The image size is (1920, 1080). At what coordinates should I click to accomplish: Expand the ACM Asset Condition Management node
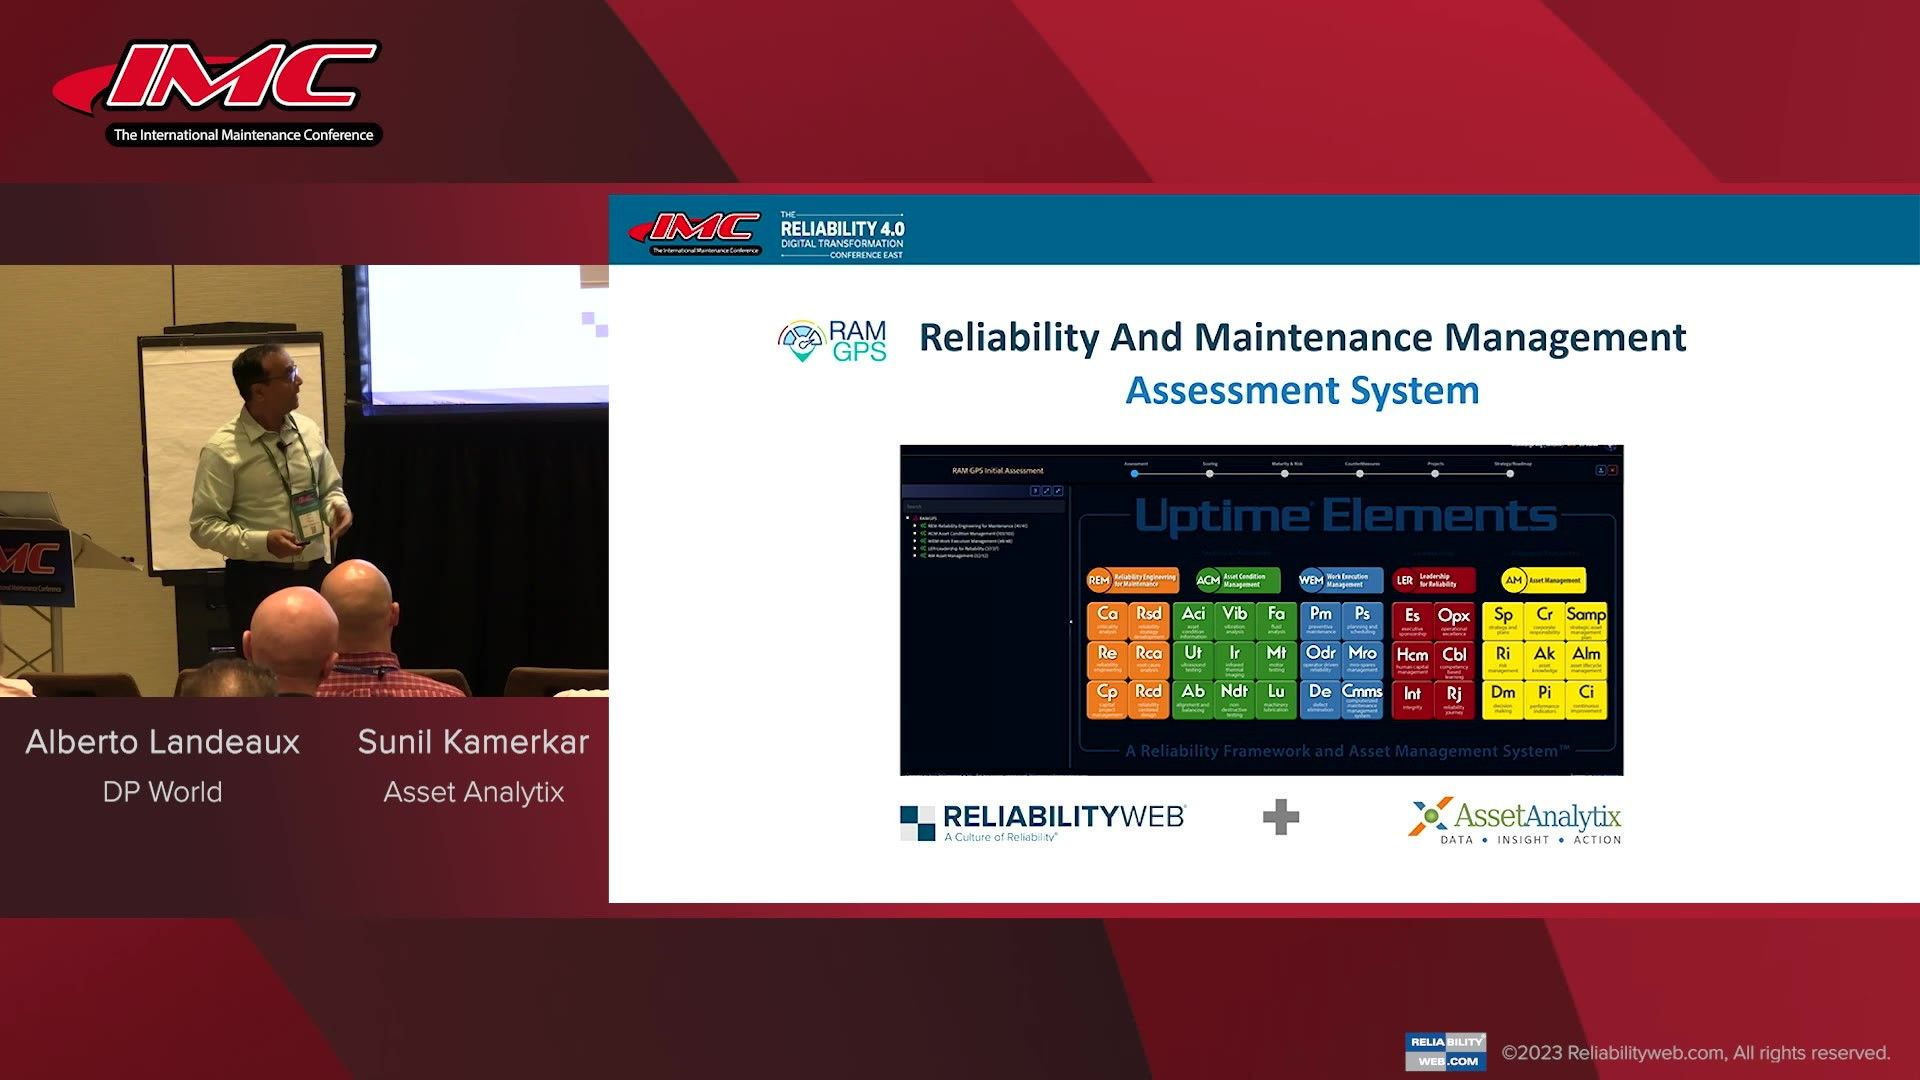pos(914,533)
